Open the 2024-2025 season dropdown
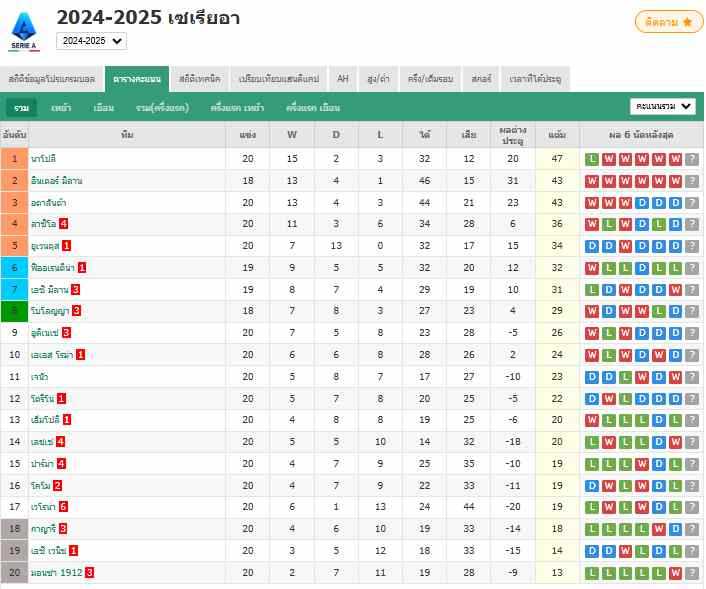The image size is (706, 589). [91, 41]
